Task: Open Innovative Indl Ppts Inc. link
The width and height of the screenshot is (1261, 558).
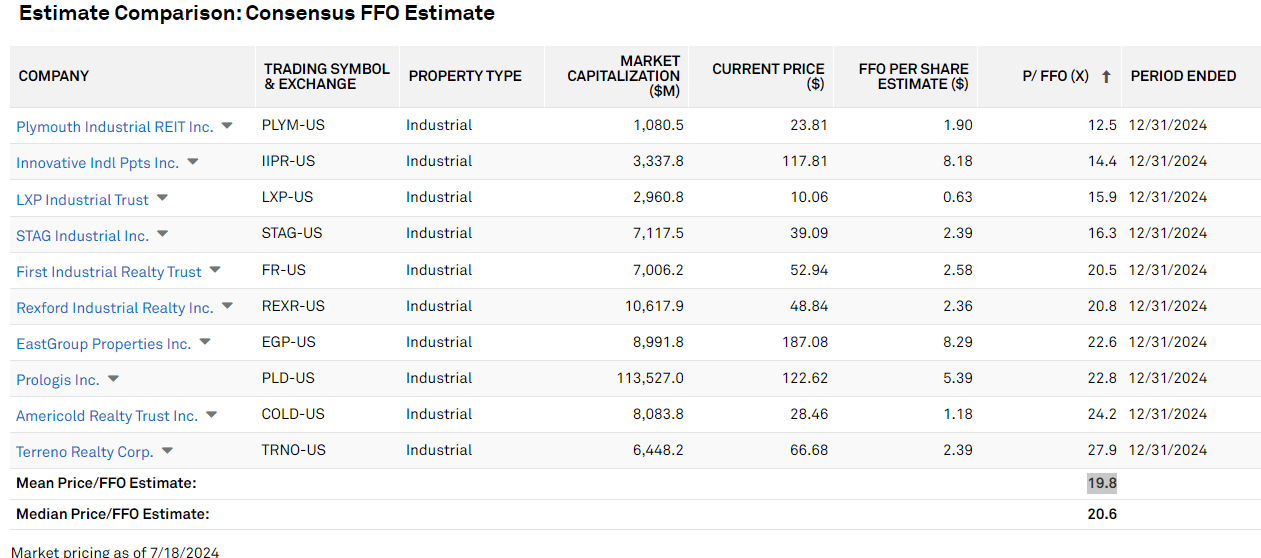Action: pyautogui.click(x=97, y=163)
